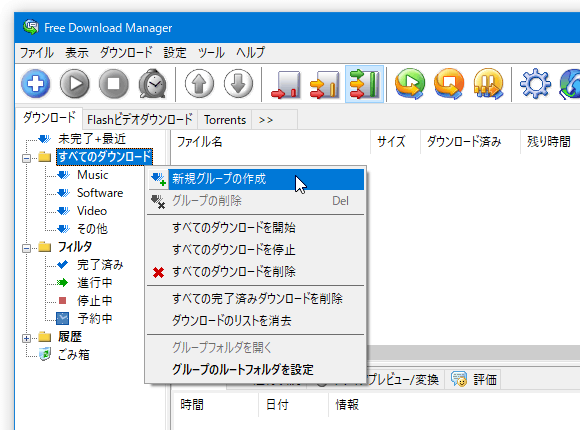The image size is (580, 430).
Task: Select 未完了+最近 in the tree
Action: click(92, 139)
